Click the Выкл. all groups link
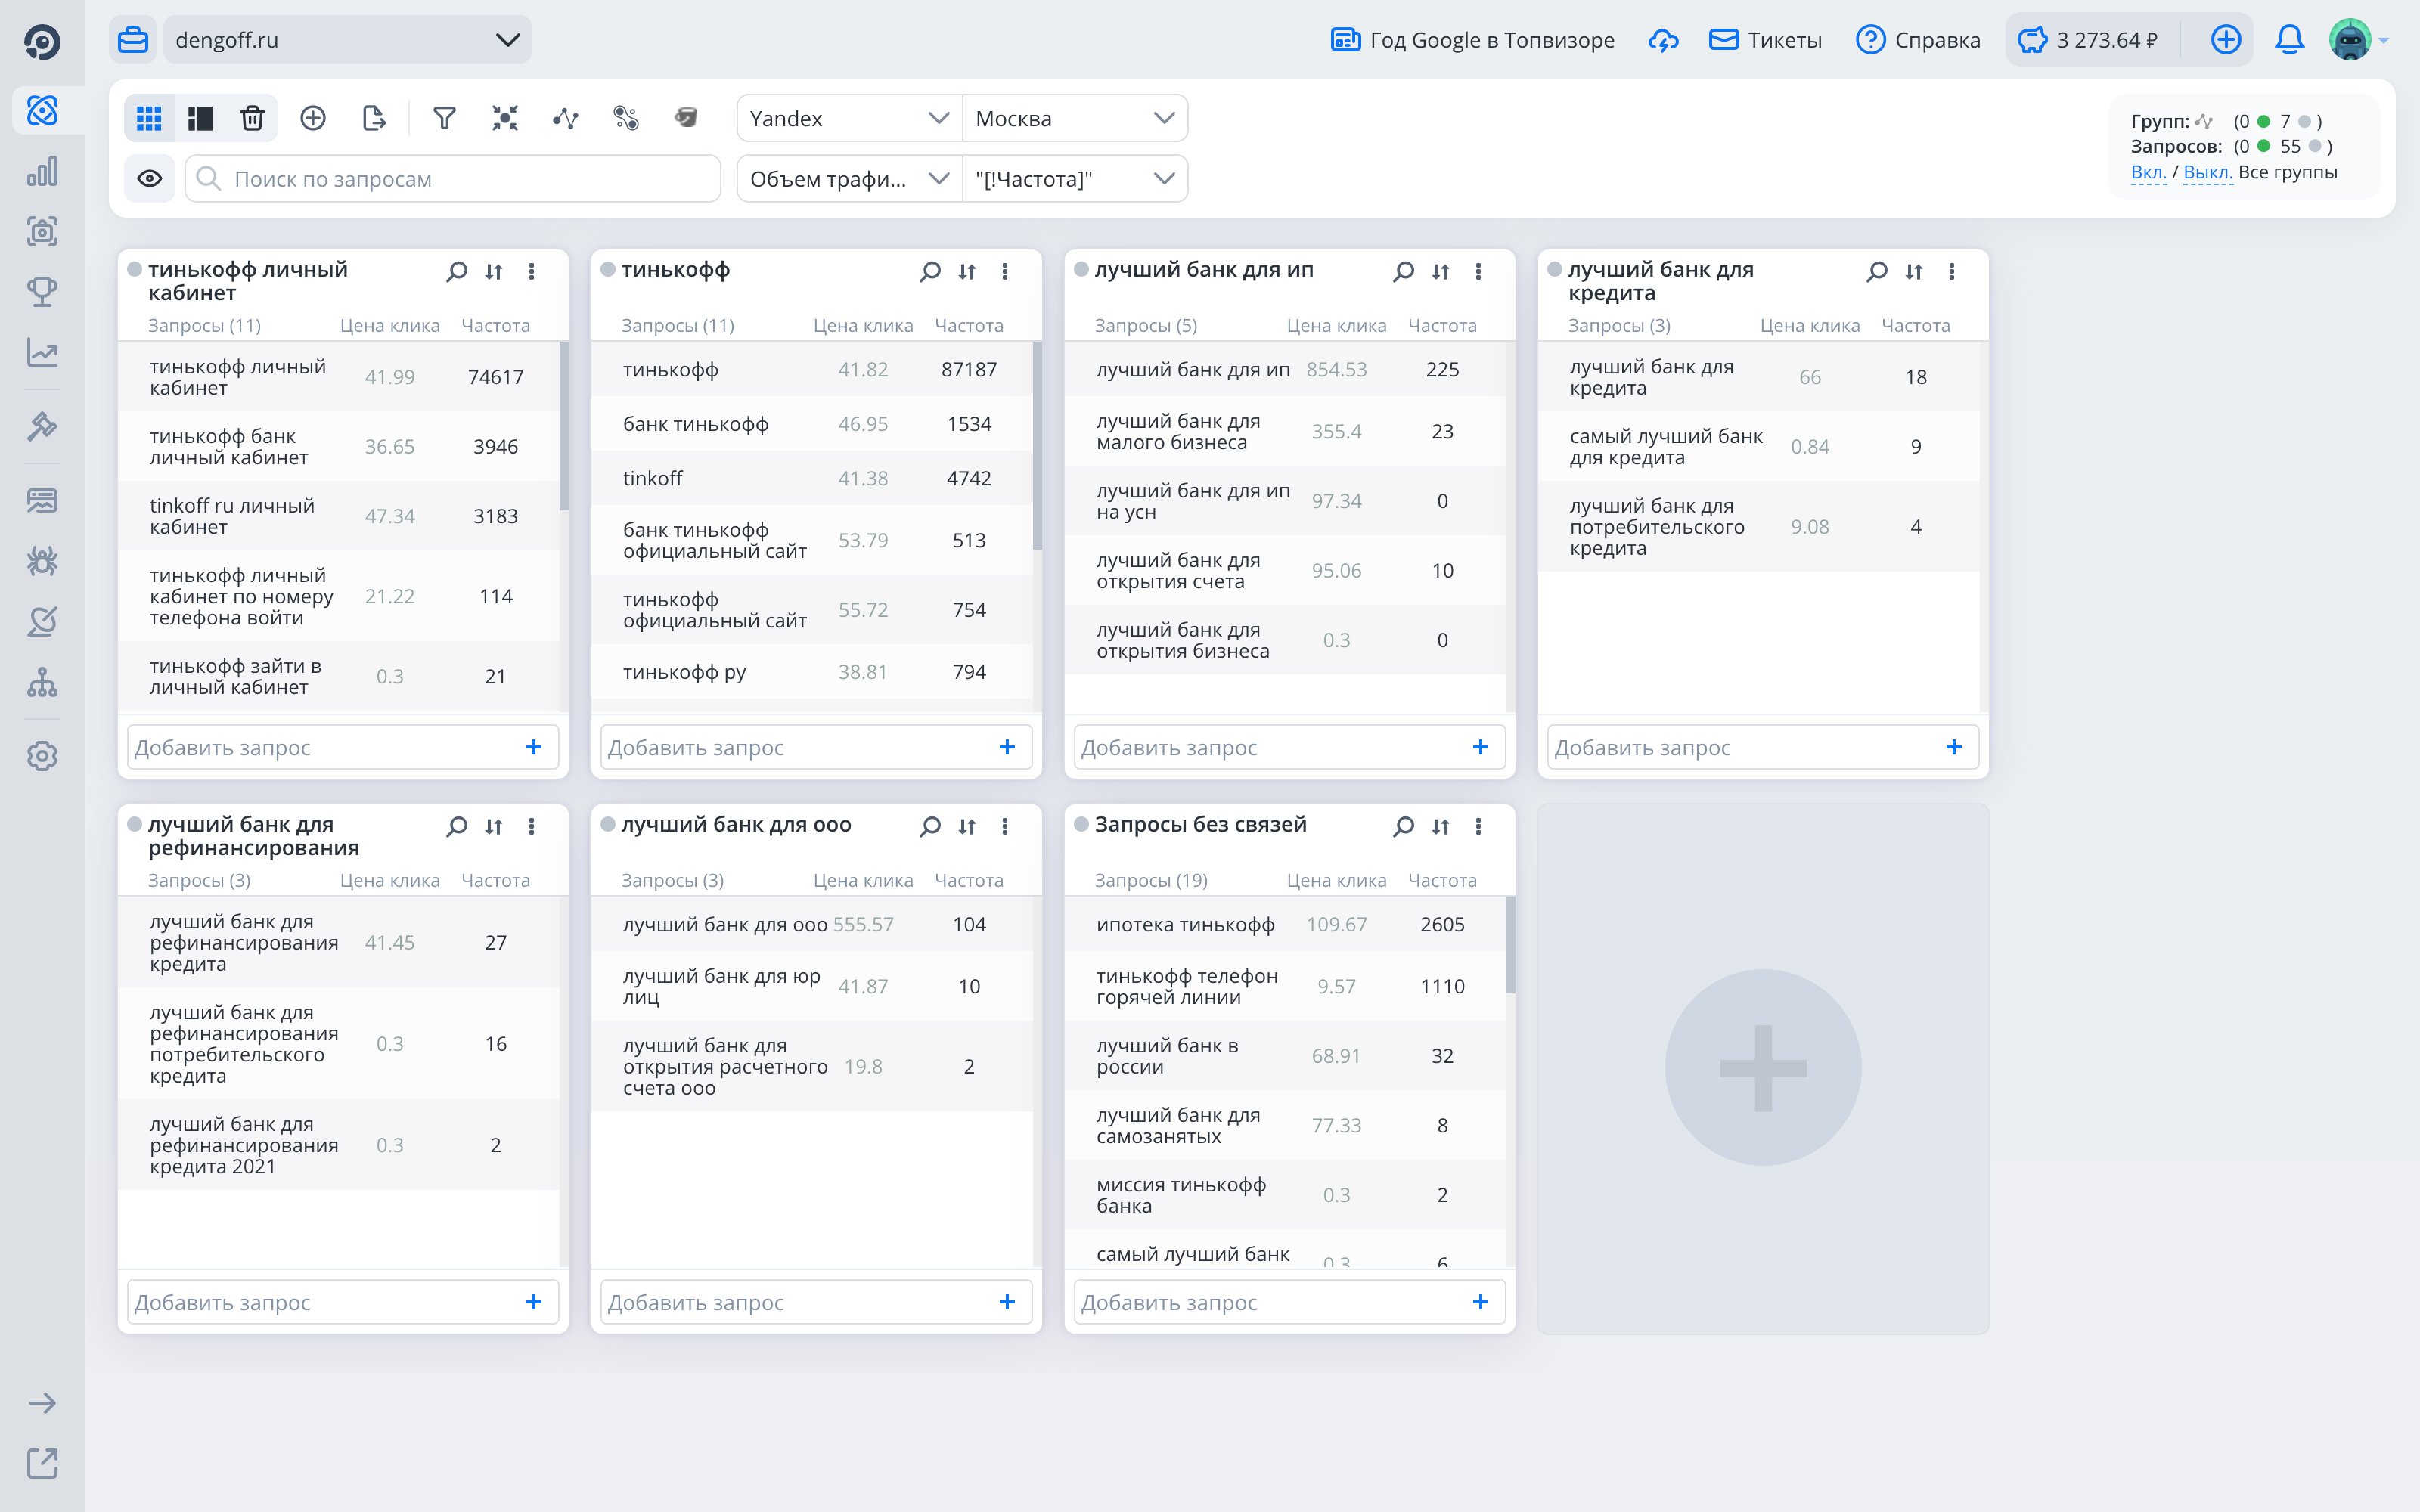2420x1512 pixels. coord(2207,172)
